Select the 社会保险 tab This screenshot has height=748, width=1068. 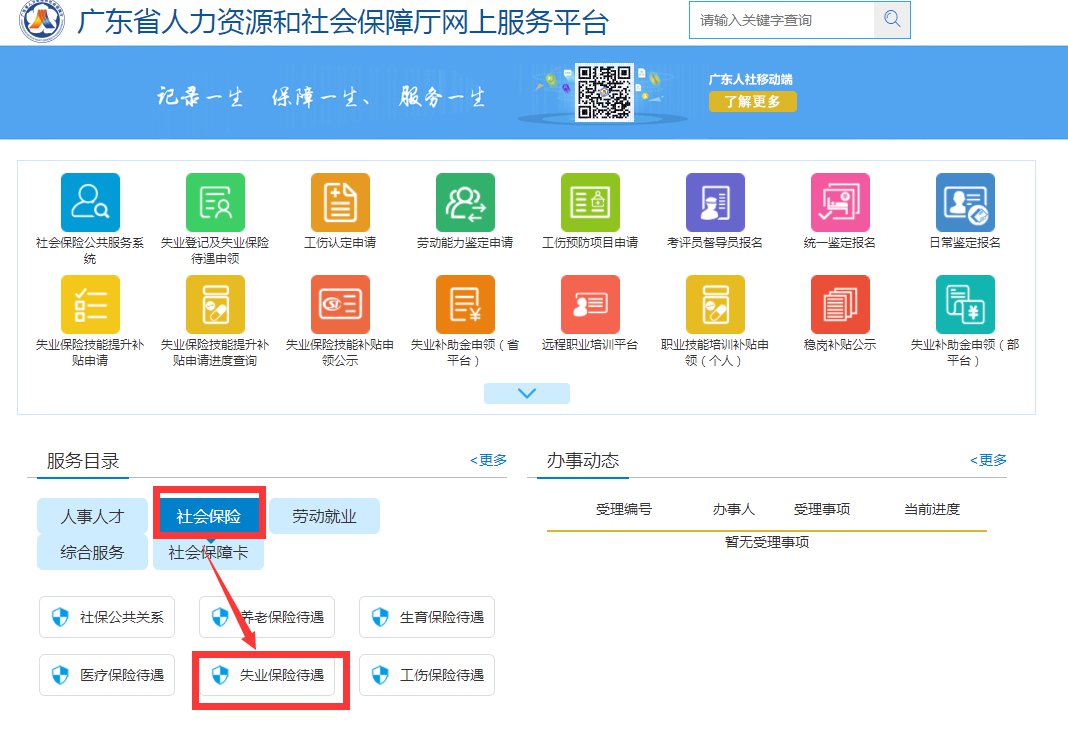click(209, 517)
